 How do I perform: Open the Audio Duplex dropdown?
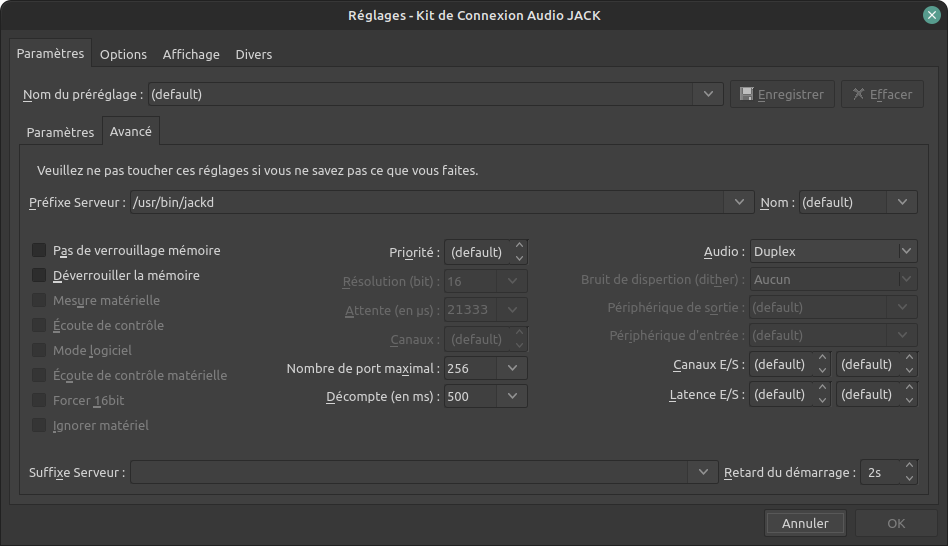tap(906, 252)
